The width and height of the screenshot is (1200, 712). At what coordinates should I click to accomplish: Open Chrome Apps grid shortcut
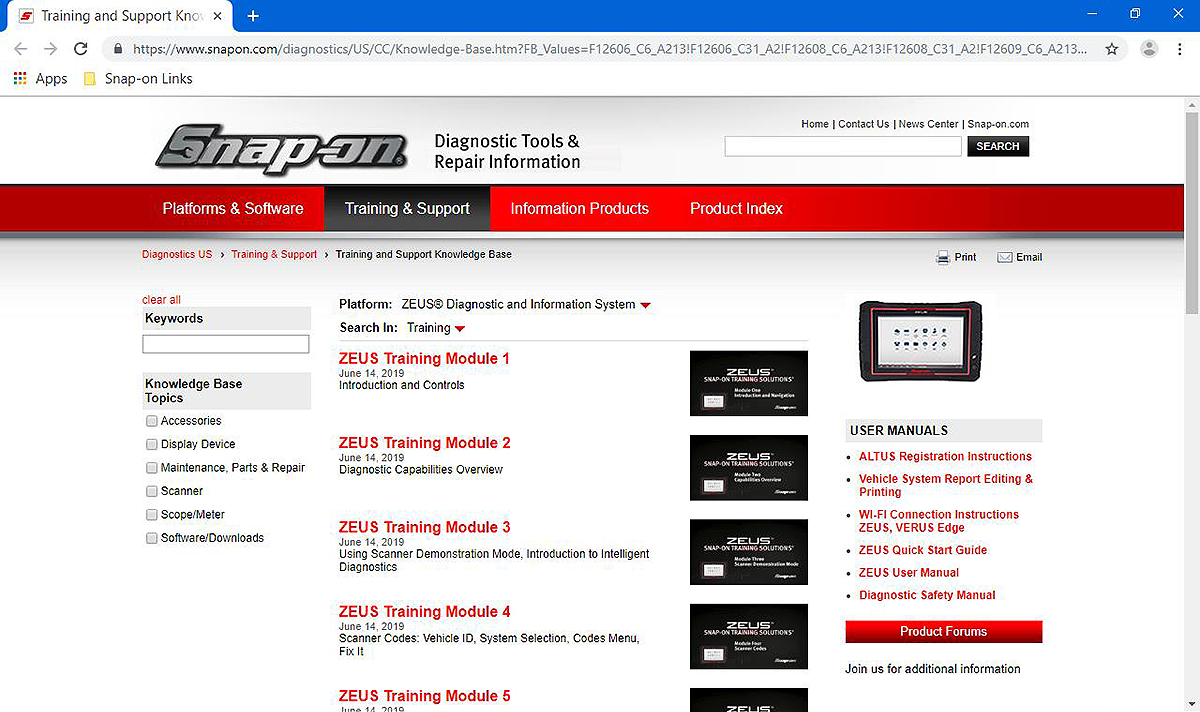pos(21,78)
